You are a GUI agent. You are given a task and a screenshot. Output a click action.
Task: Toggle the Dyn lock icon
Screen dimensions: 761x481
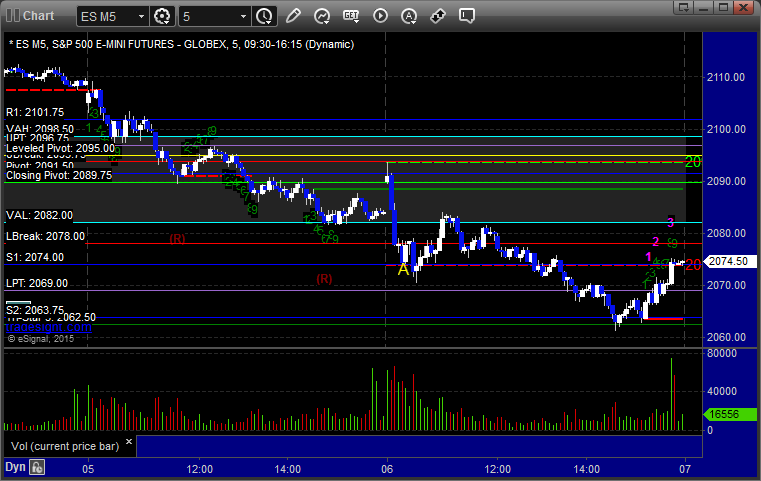tap(37, 467)
